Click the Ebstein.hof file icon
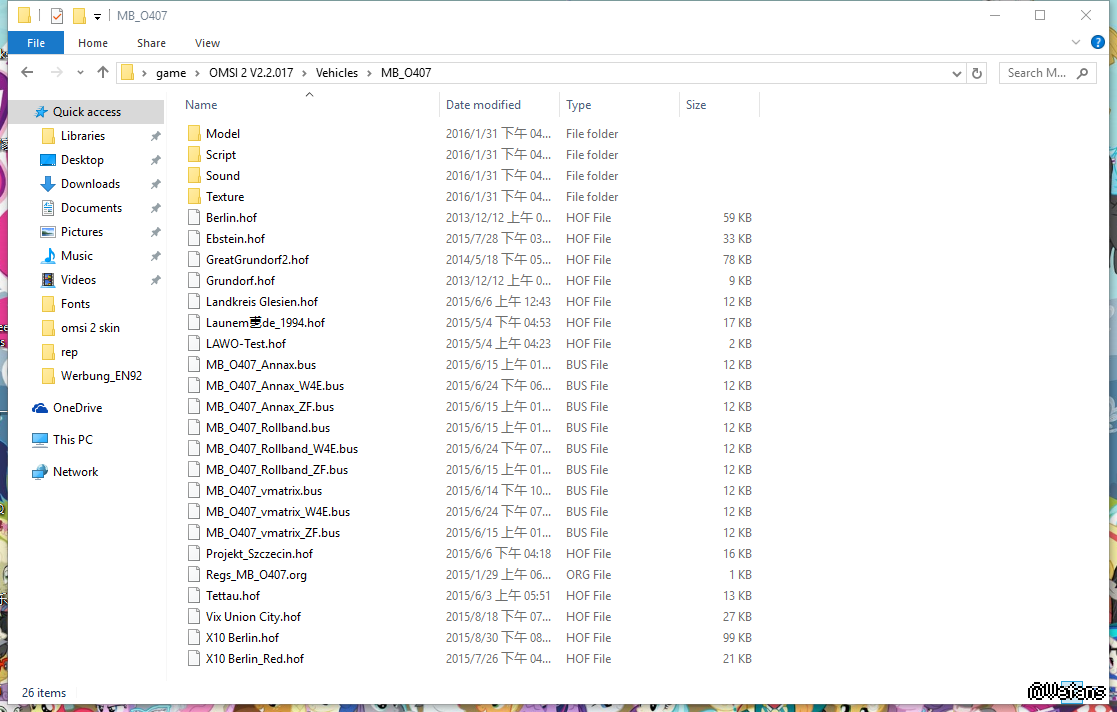 click(194, 239)
